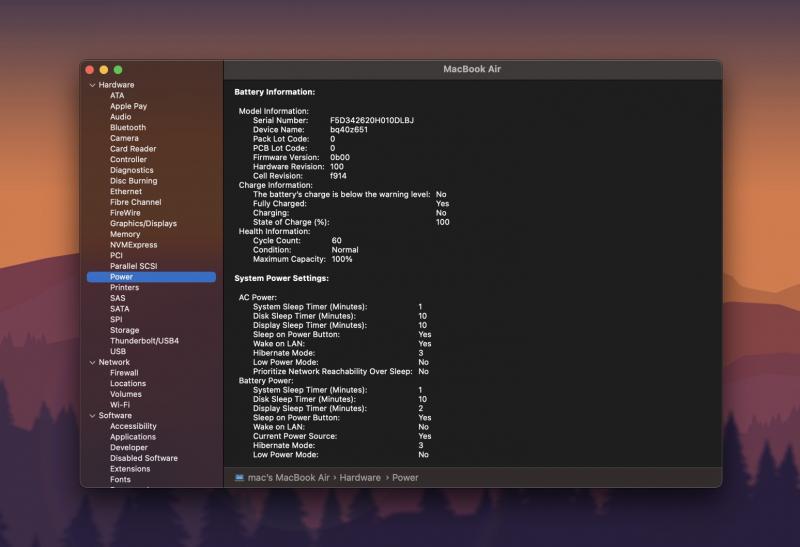Open the USB hardware entry
The width and height of the screenshot is (800, 547).
pyautogui.click(x=118, y=351)
